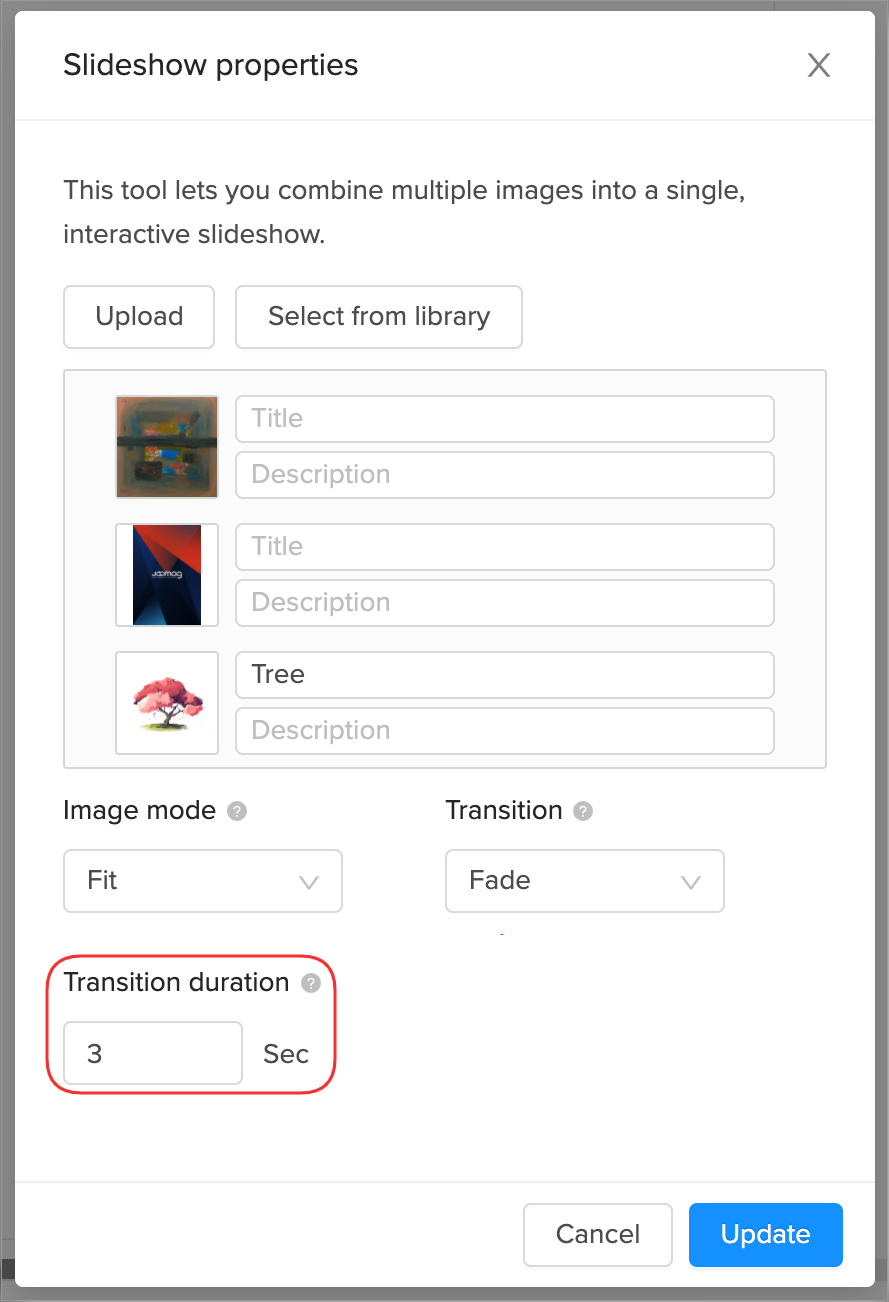
Task: Focus the second image's Title field
Action: pos(504,546)
